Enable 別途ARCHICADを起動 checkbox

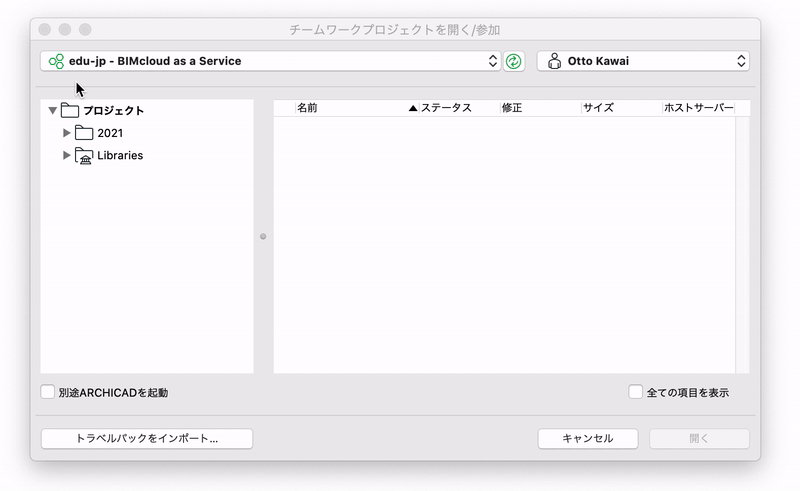47,392
